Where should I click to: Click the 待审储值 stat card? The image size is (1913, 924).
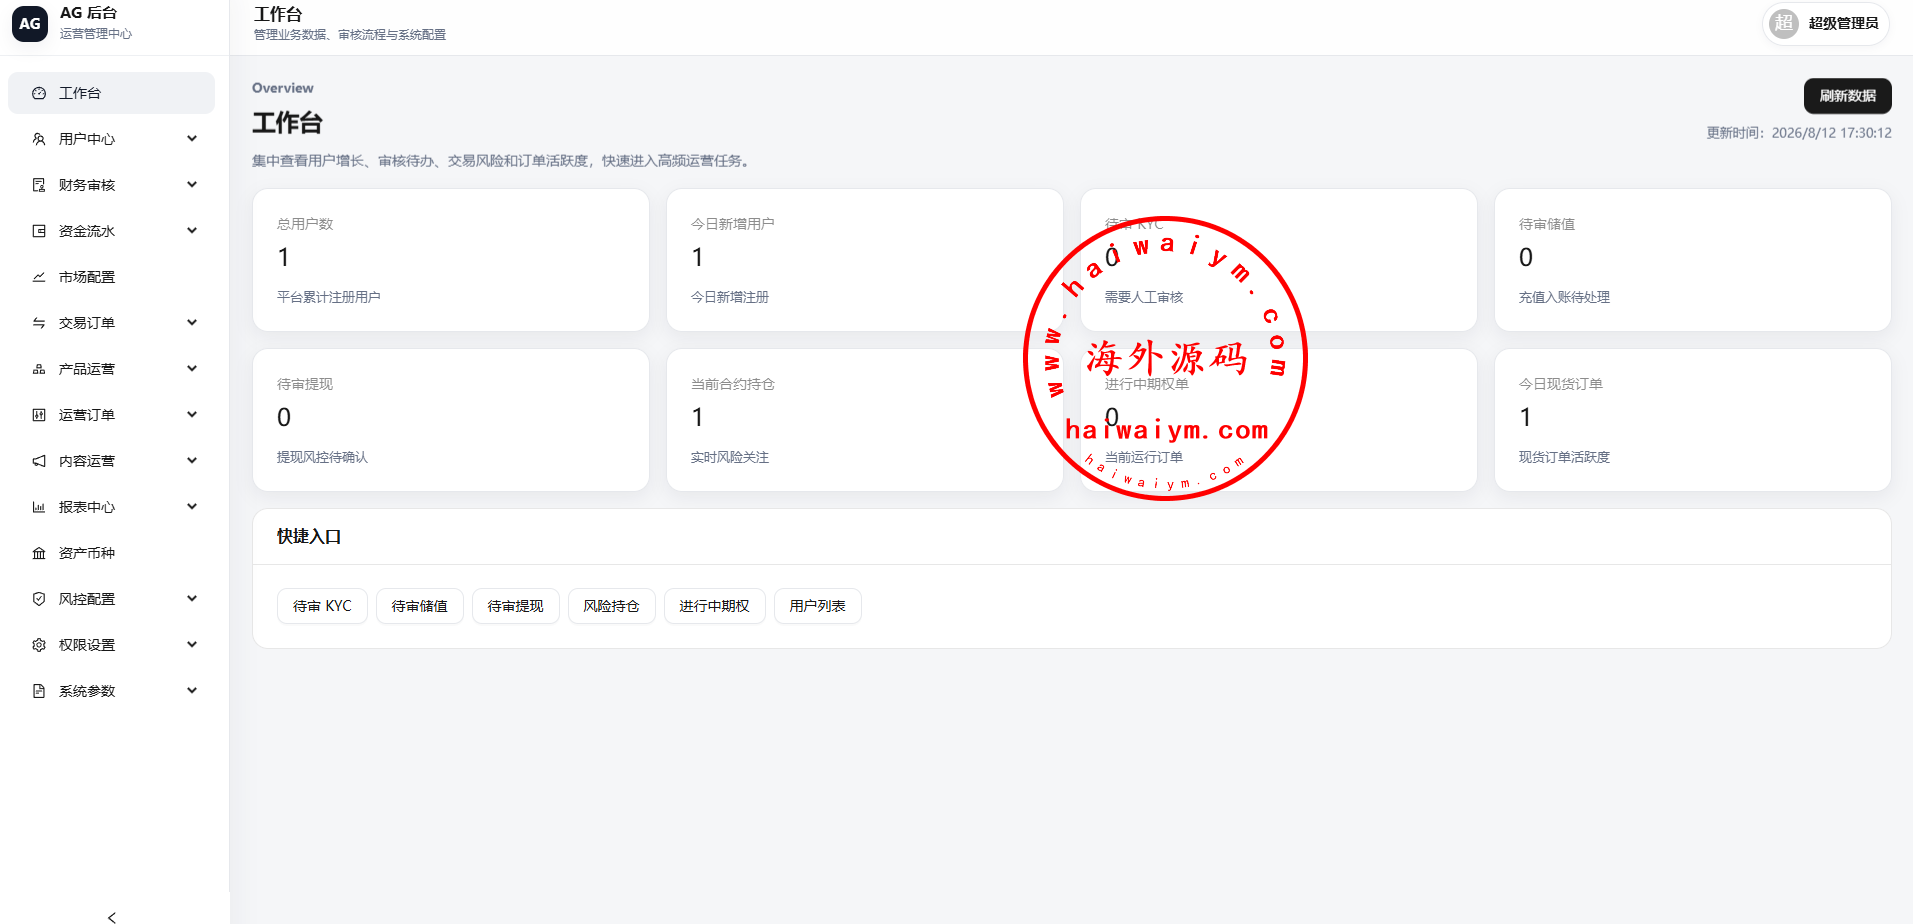coord(1693,260)
